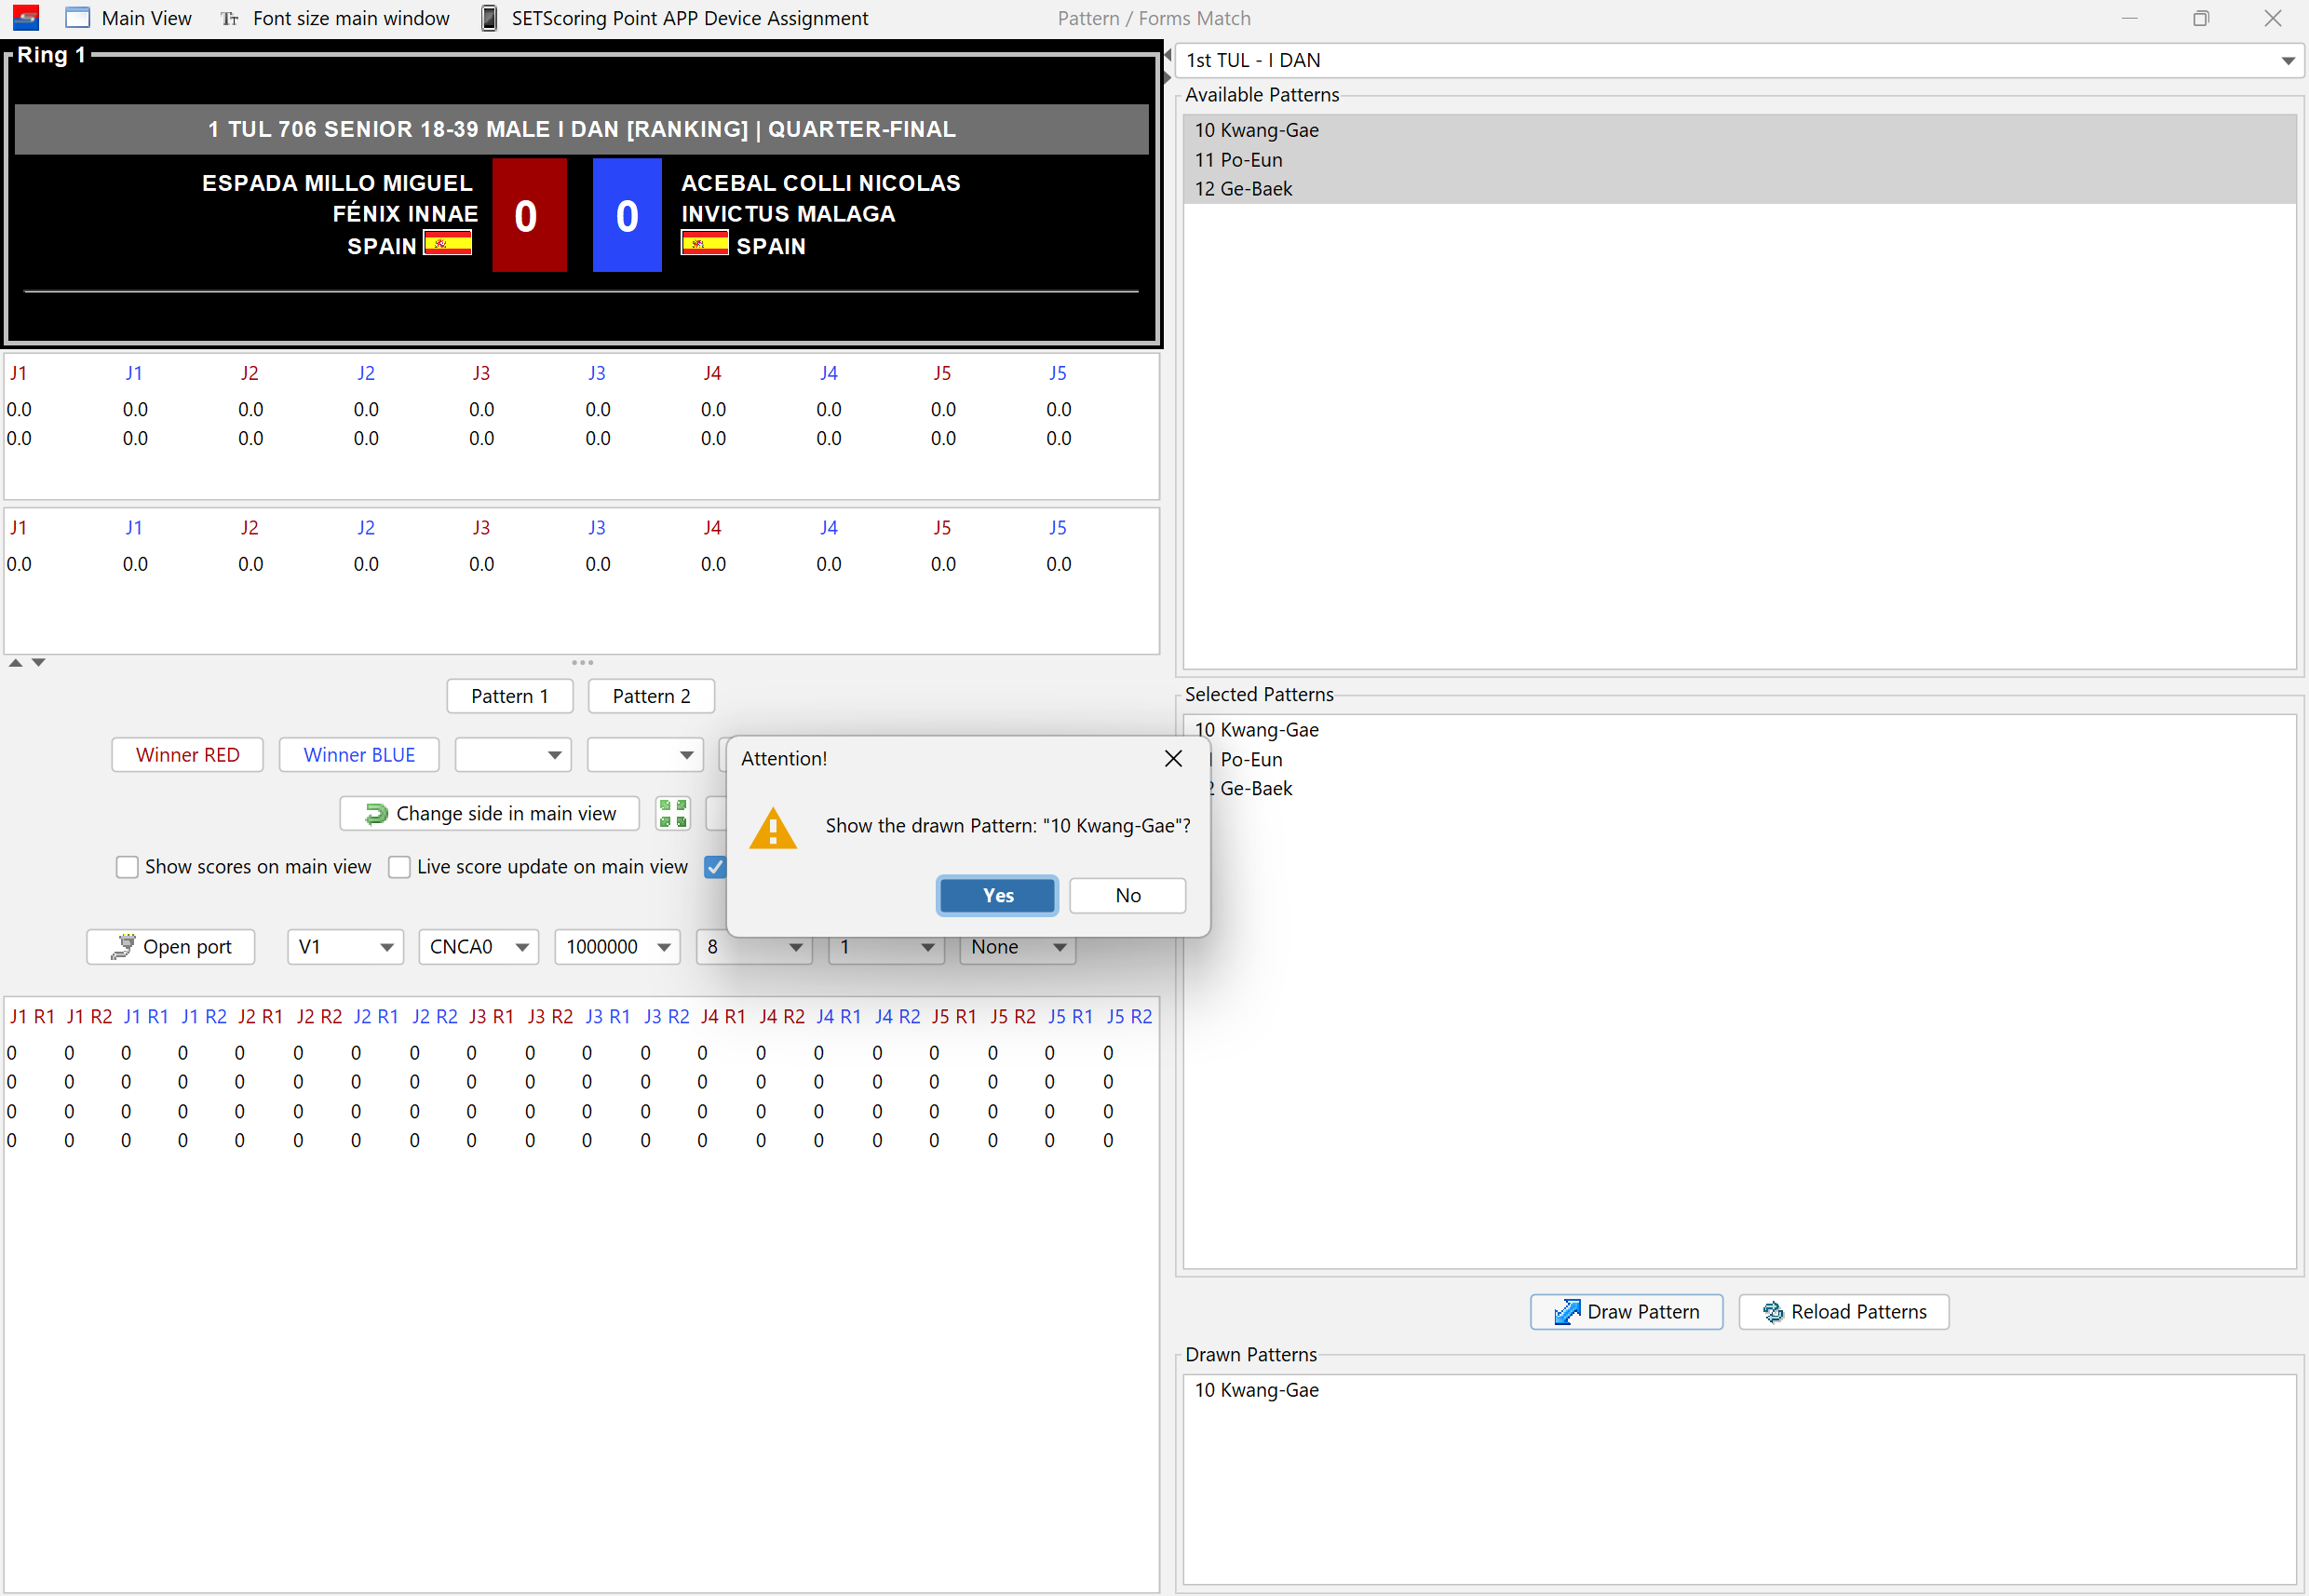Viewport: 2309px width, 1596px height.
Task: Click the Pattern 1 button
Action: [x=510, y=696]
